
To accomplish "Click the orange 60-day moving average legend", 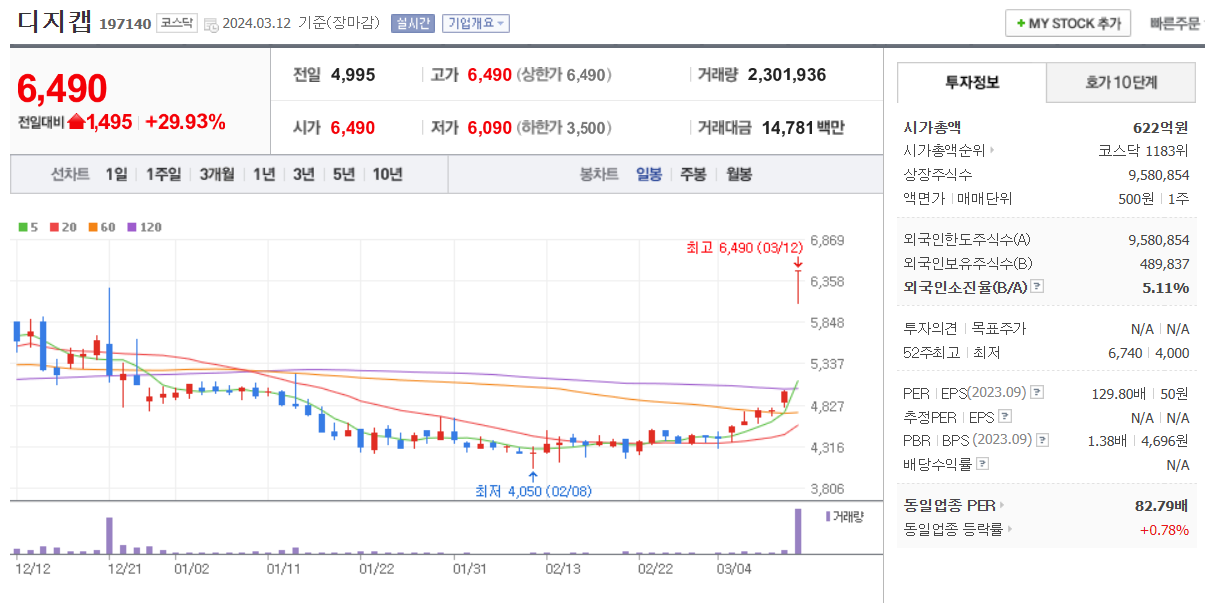I will tap(102, 227).
